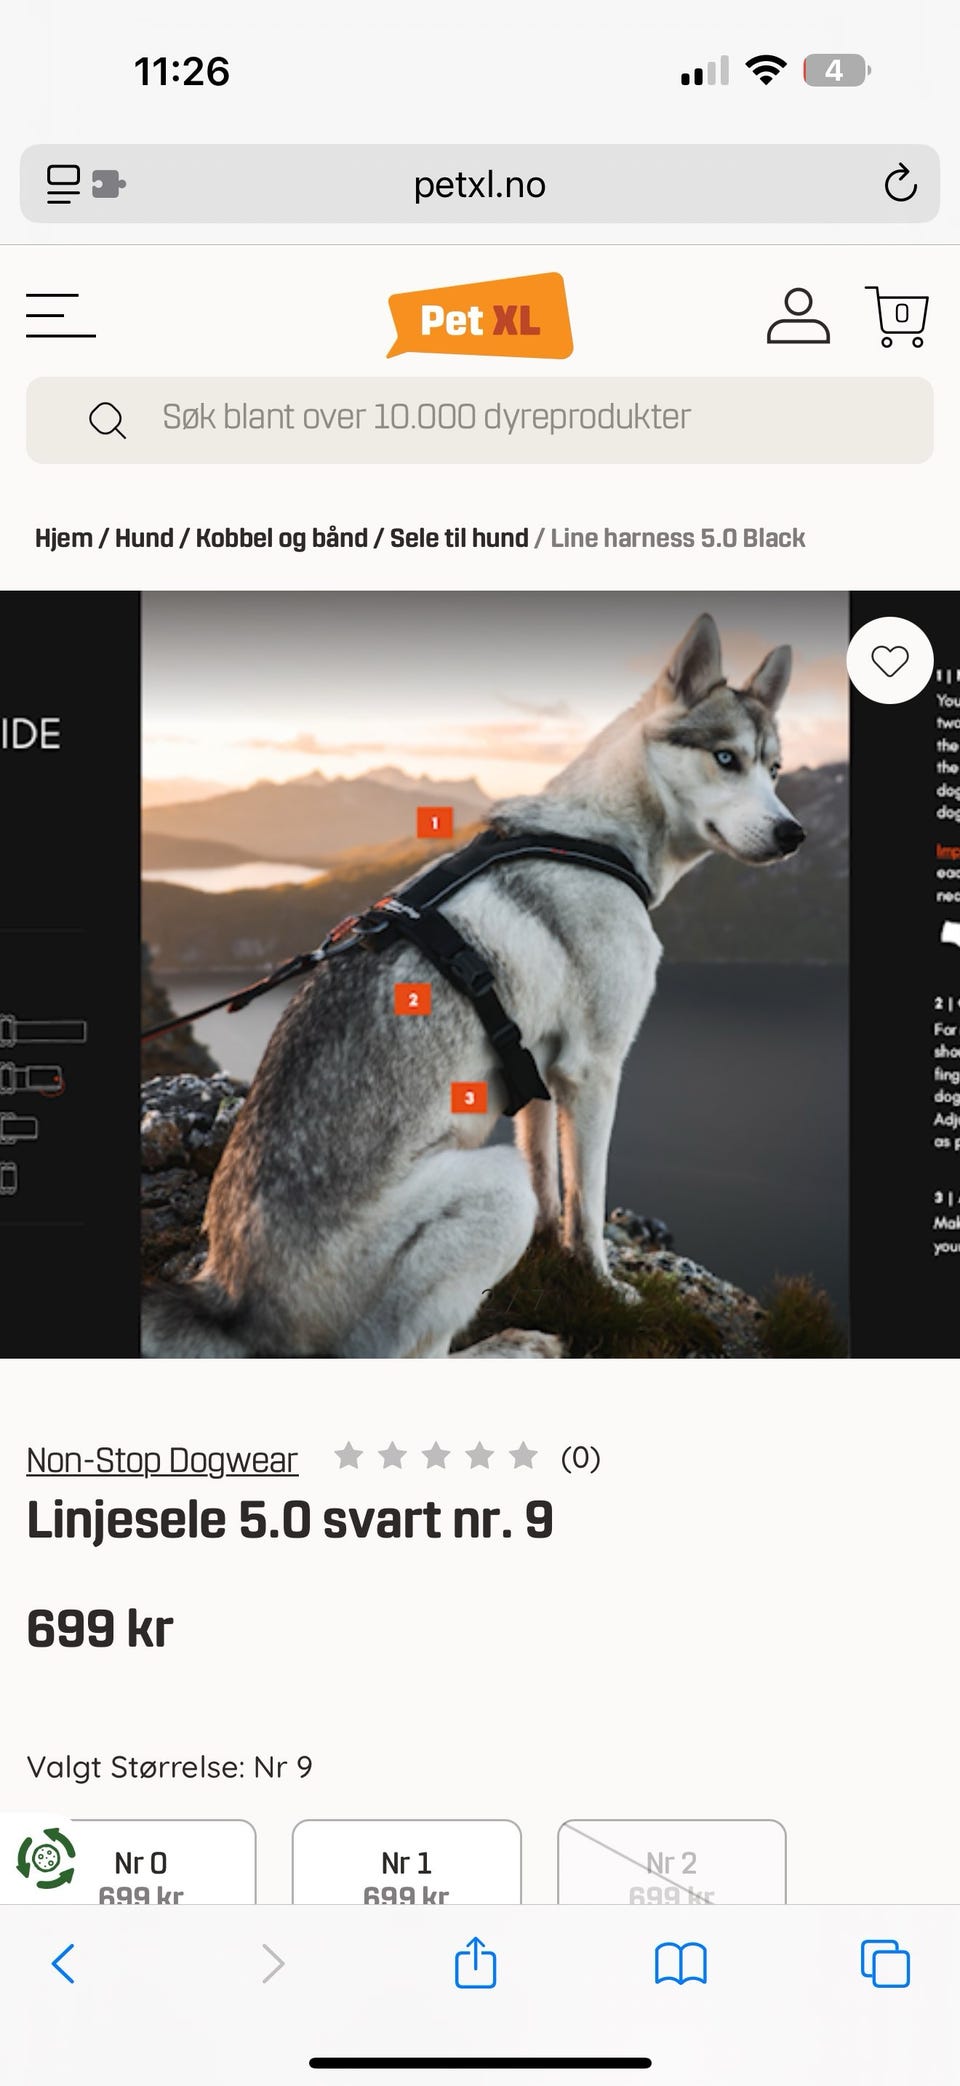Open the hamburger navigation menu
The height and width of the screenshot is (2086, 960).
pos(60,315)
